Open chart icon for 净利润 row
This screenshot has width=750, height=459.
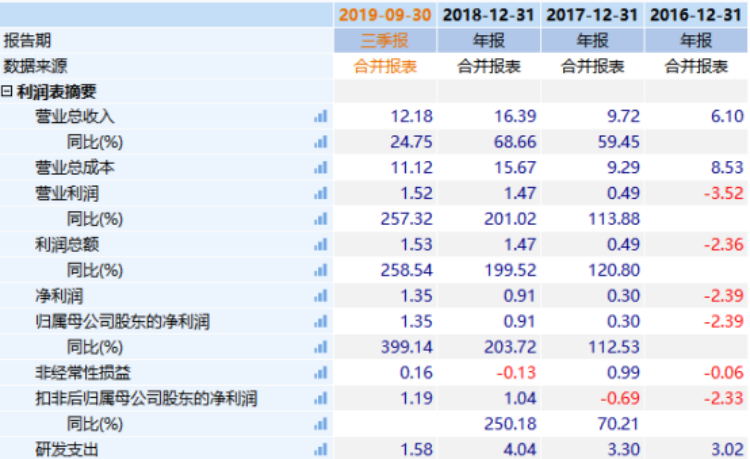click(320, 296)
